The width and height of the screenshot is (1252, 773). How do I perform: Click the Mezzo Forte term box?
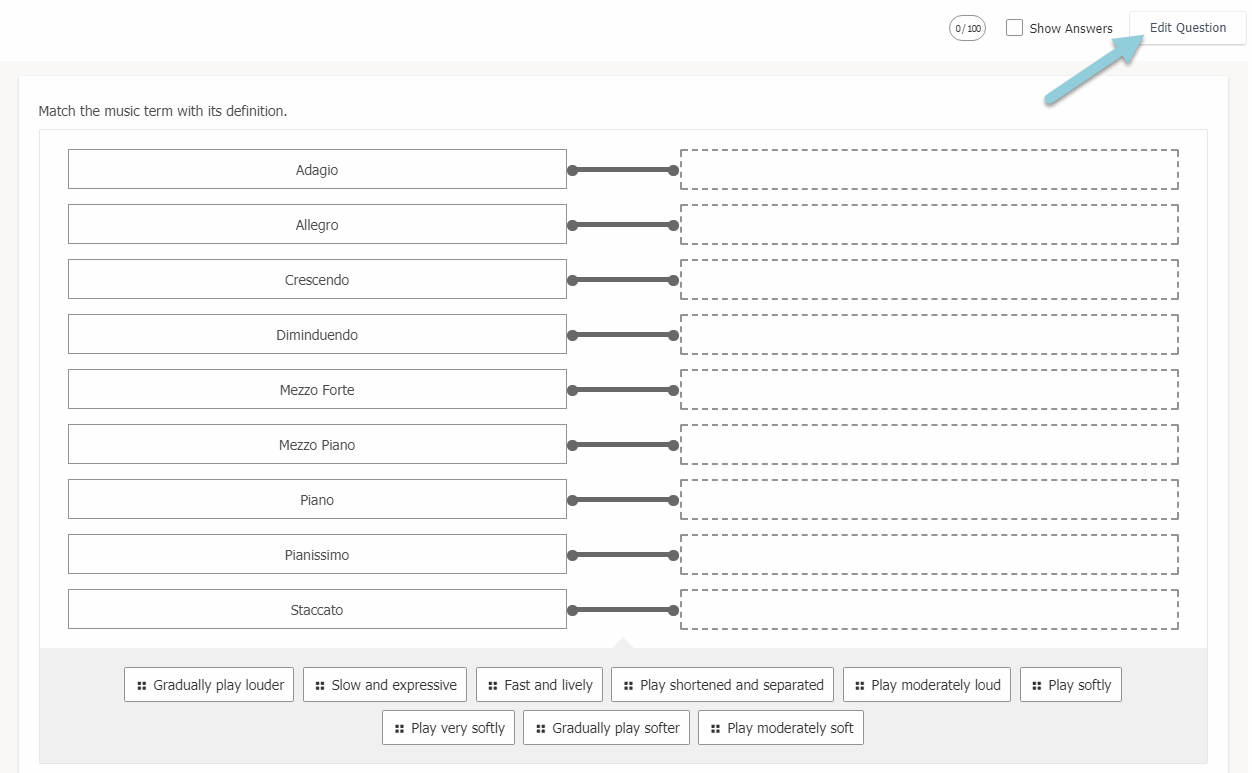(317, 390)
